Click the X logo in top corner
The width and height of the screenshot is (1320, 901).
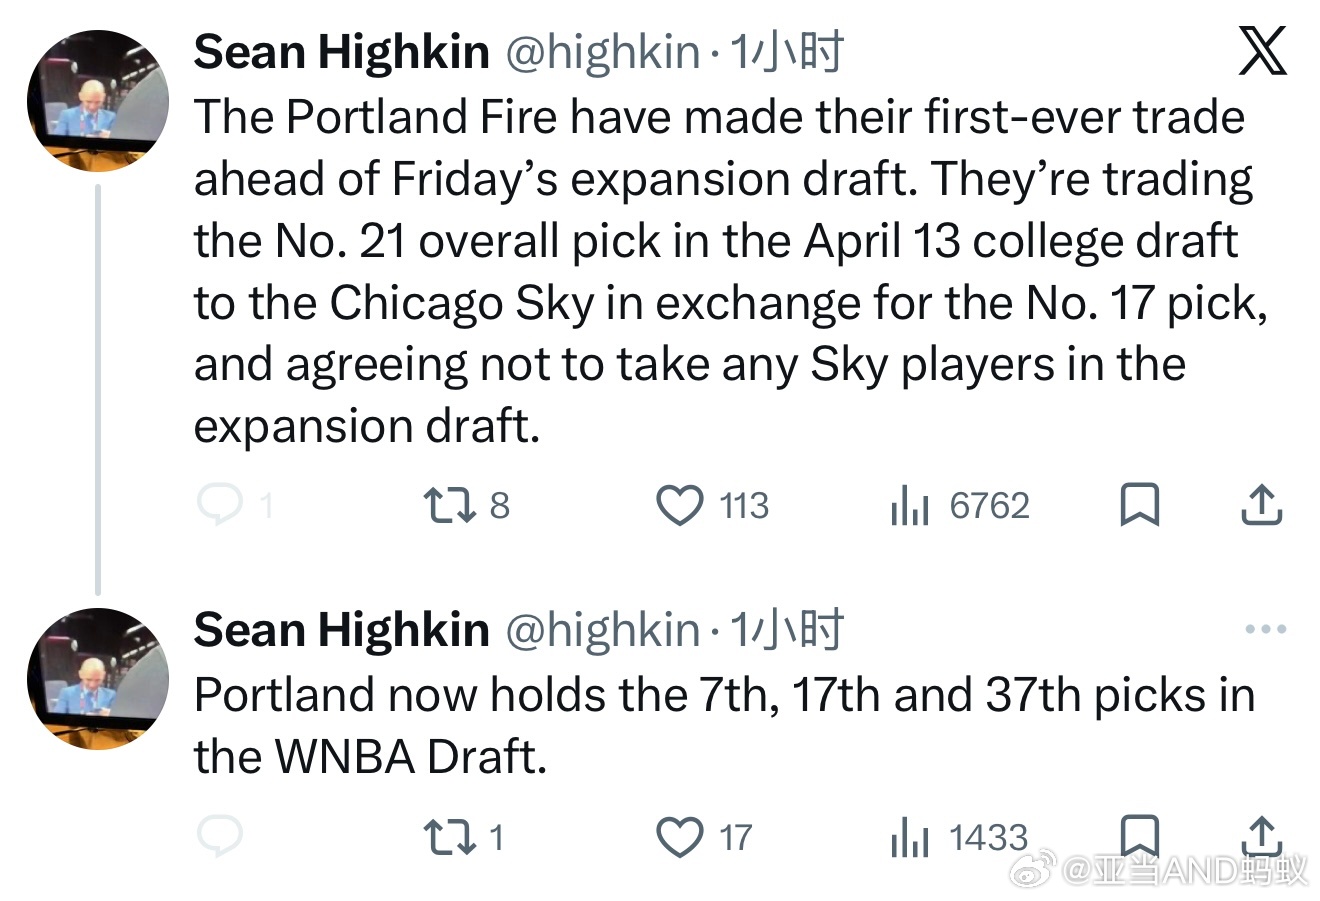(1262, 52)
